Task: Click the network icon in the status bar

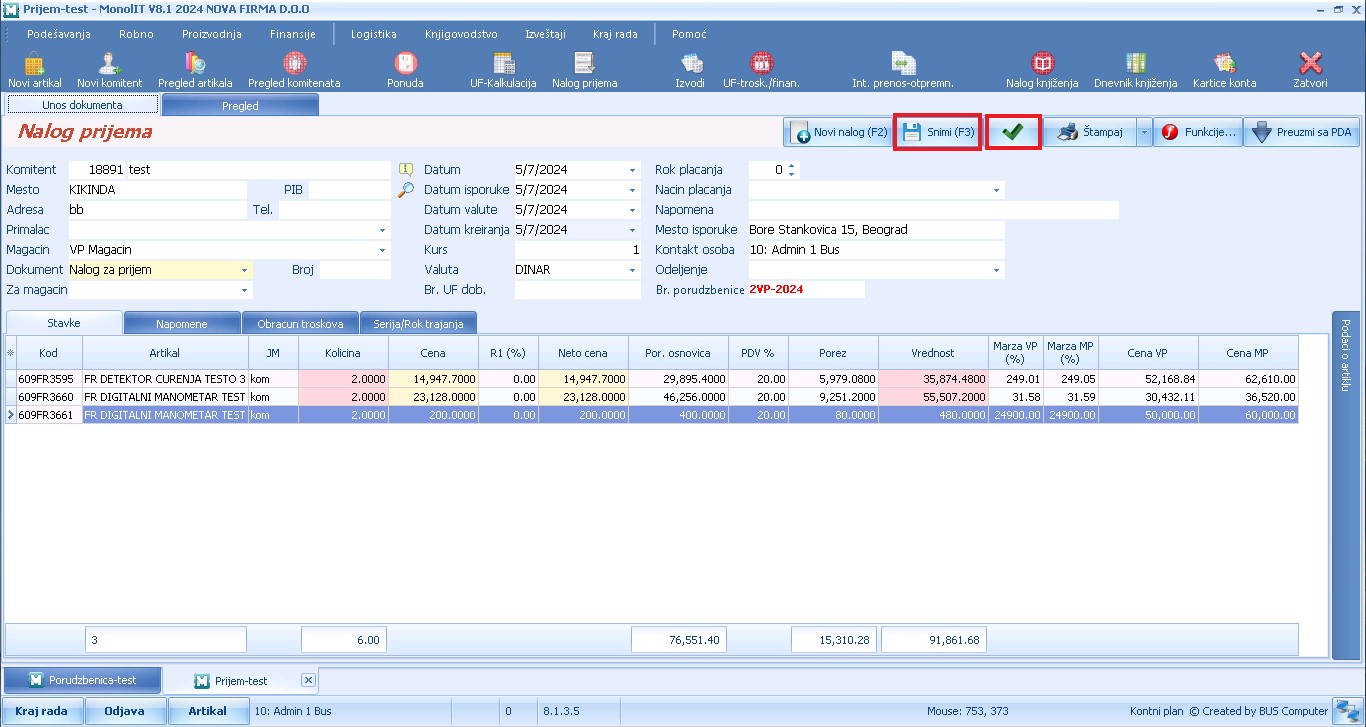Action: click(1345, 711)
